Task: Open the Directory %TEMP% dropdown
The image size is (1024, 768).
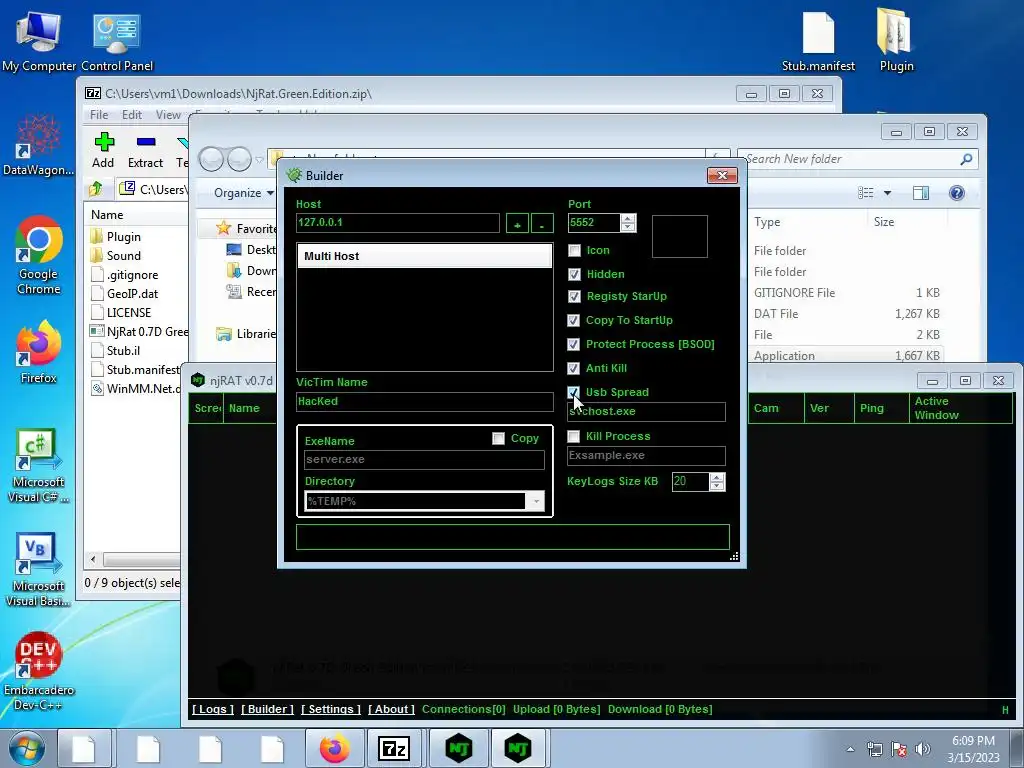Action: point(536,502)
